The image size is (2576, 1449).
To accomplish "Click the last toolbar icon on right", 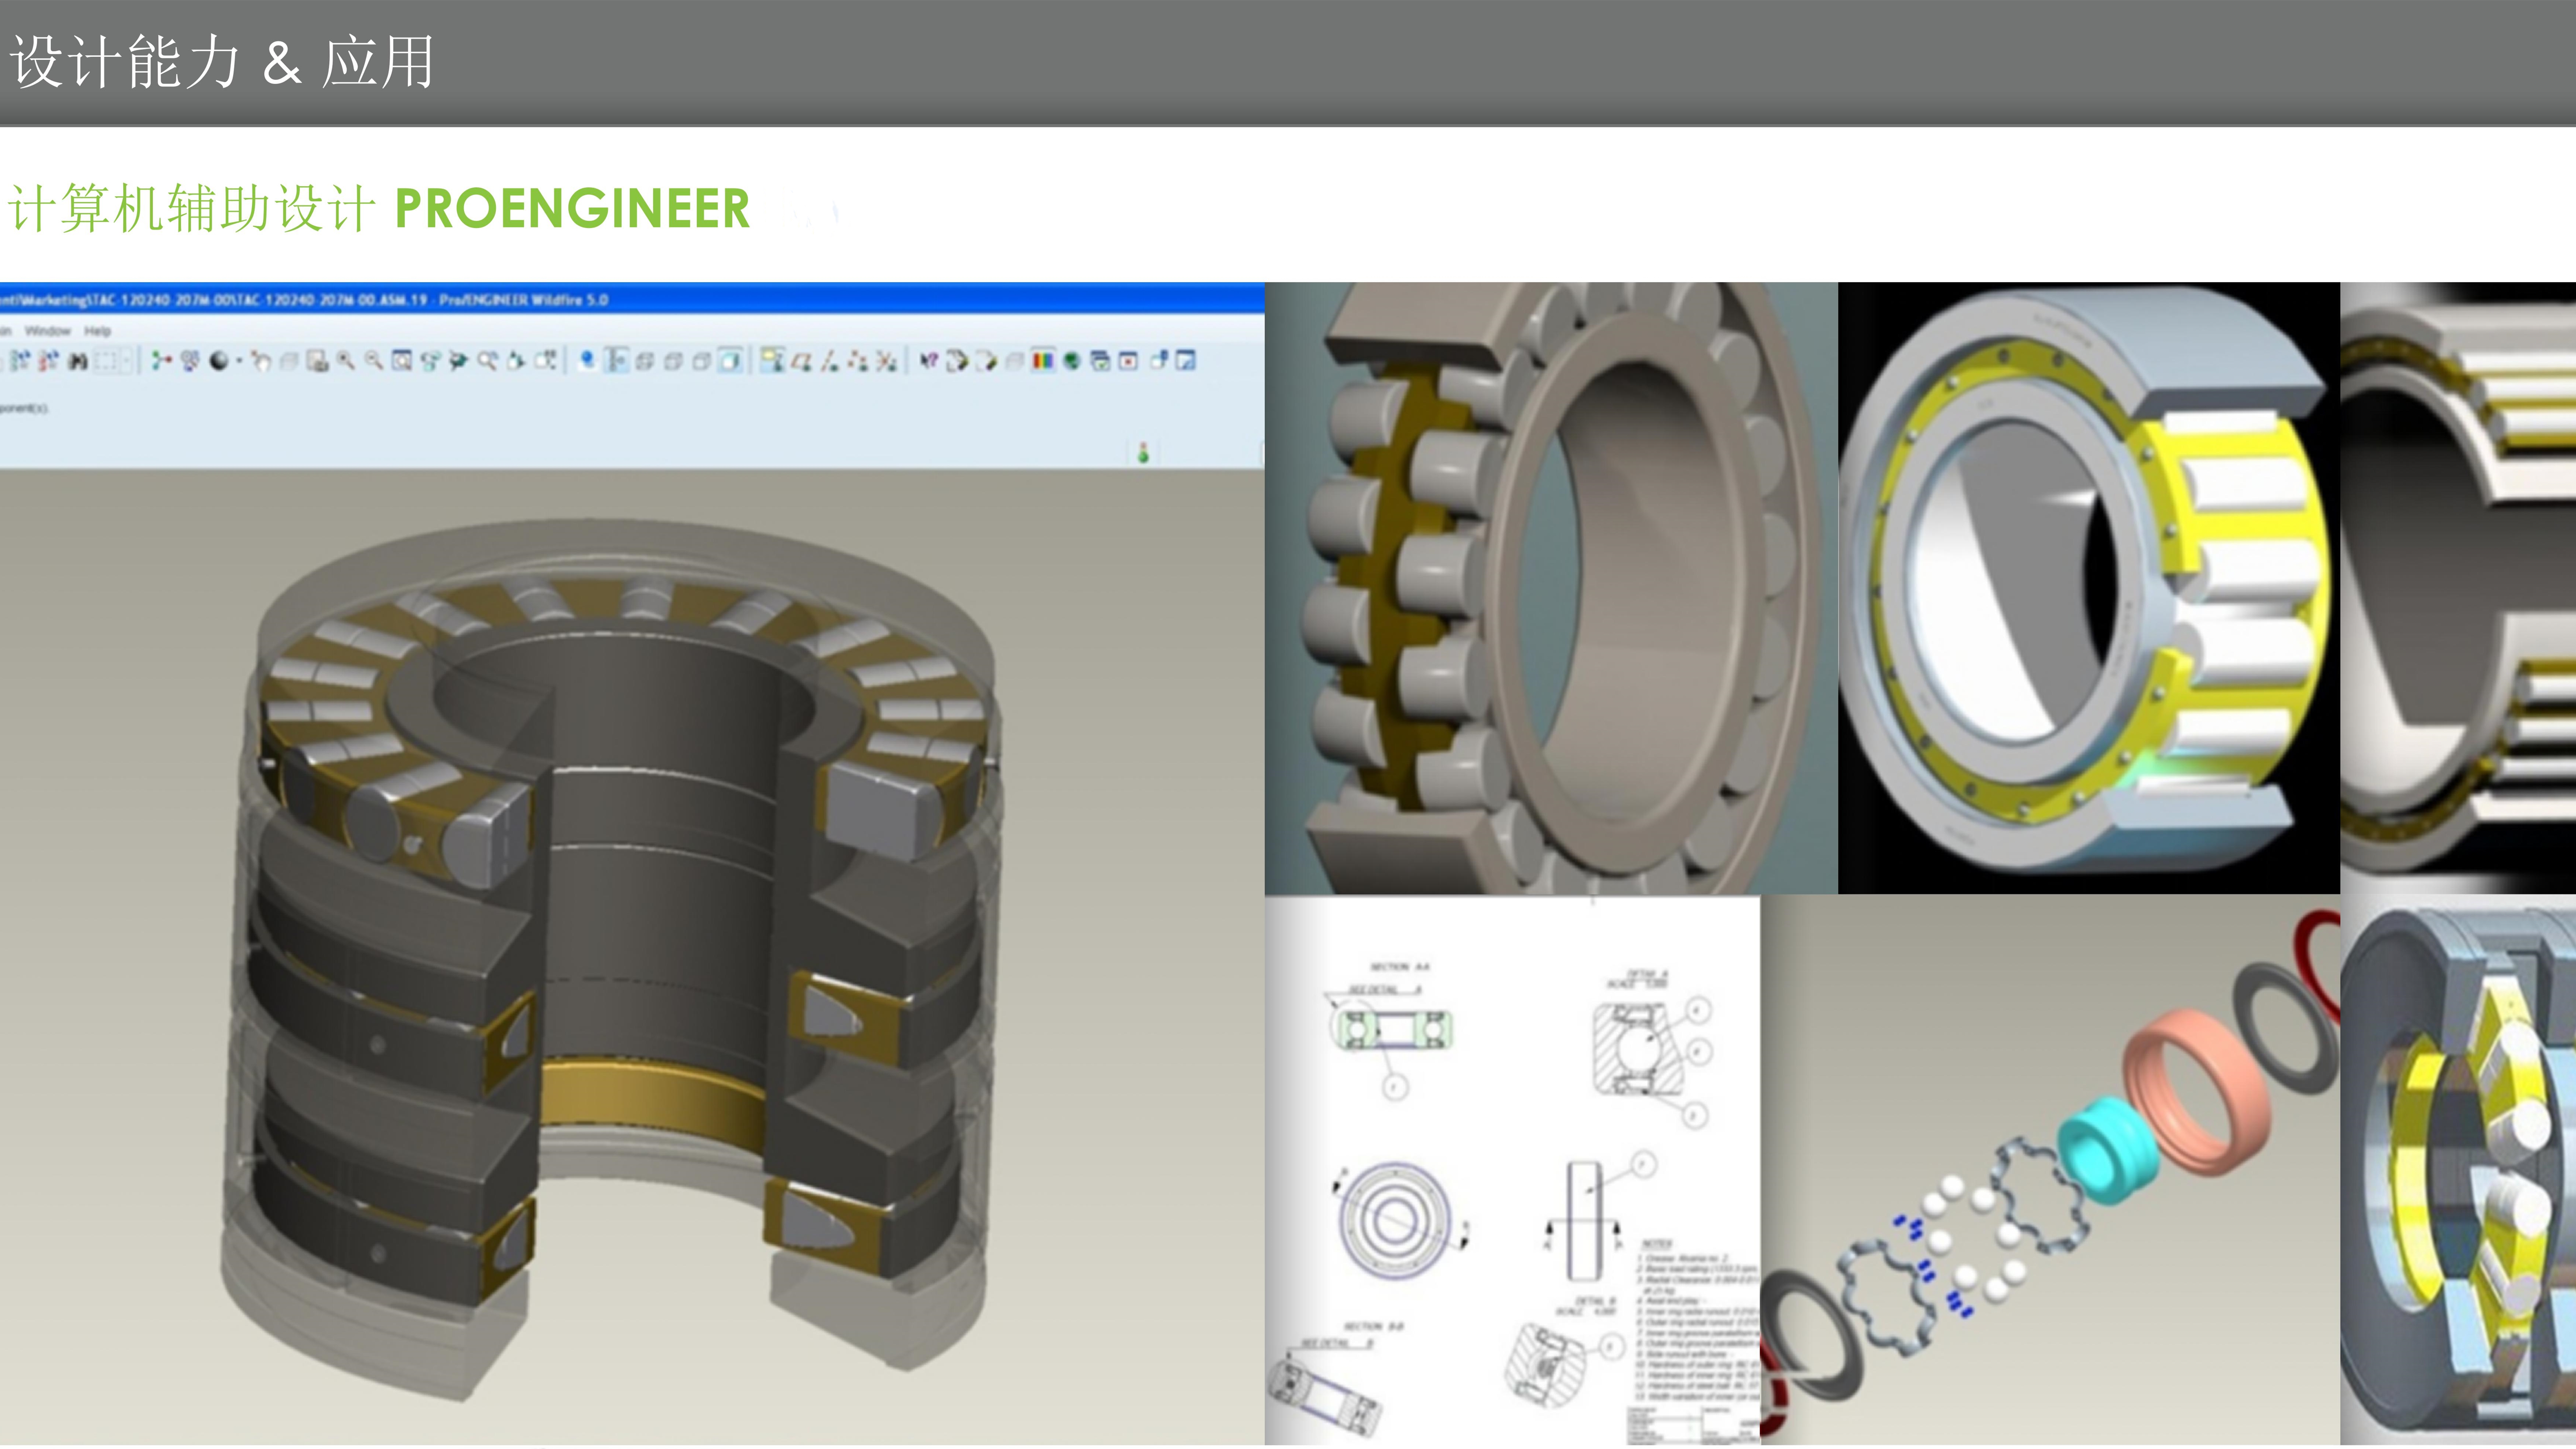I will click(1186, 360).
